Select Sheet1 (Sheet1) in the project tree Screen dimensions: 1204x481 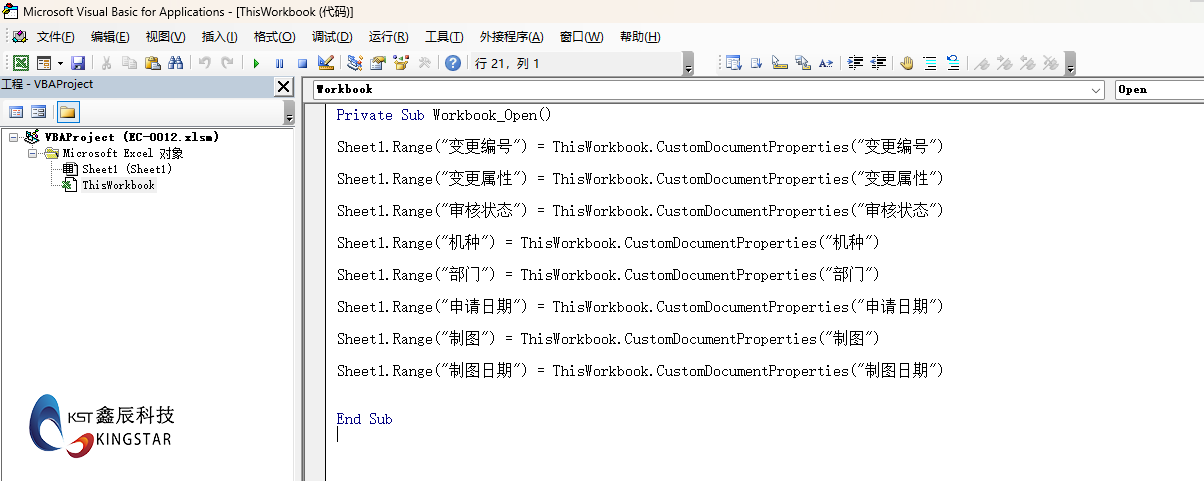click(126, 169)
